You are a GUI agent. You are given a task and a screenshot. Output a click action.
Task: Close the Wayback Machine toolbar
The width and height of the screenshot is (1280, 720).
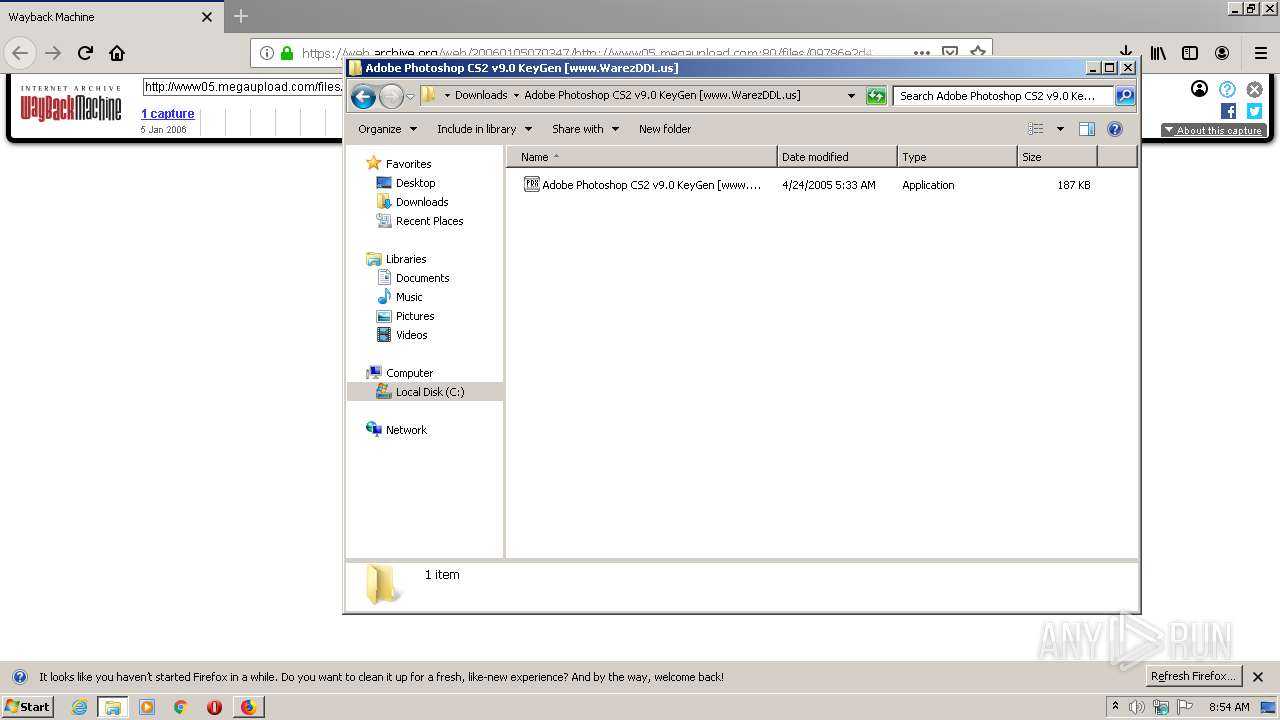[1255, 89]
